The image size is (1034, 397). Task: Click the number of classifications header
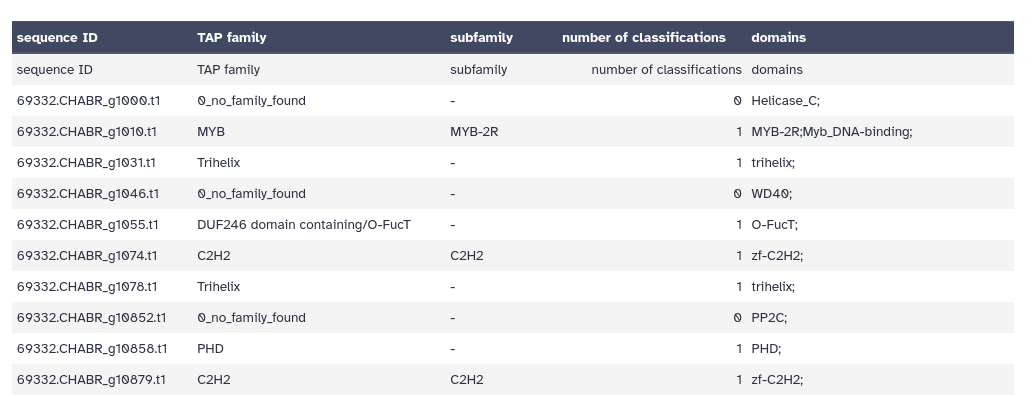click(644, 38)
